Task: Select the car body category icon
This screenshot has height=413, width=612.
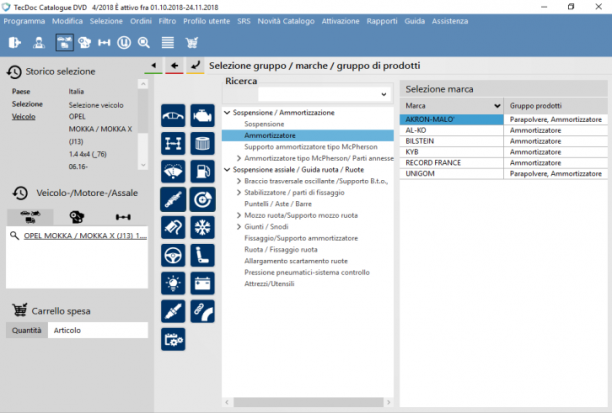Action: (x=173, y=116)
